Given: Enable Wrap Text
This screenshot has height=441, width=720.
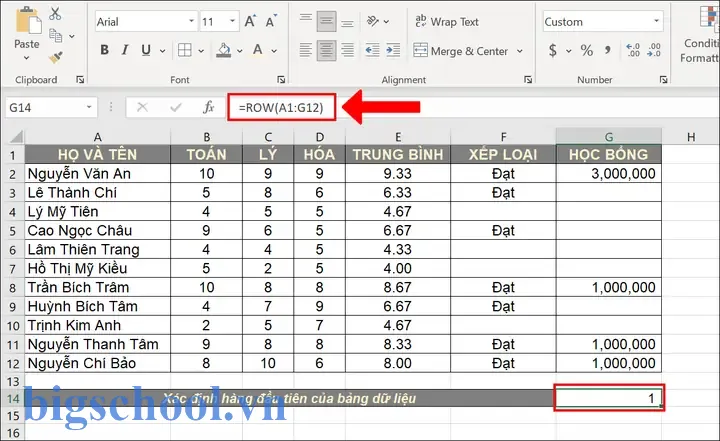Looking at the screenshot, I should pyautogui.click(x=447, y=22).
